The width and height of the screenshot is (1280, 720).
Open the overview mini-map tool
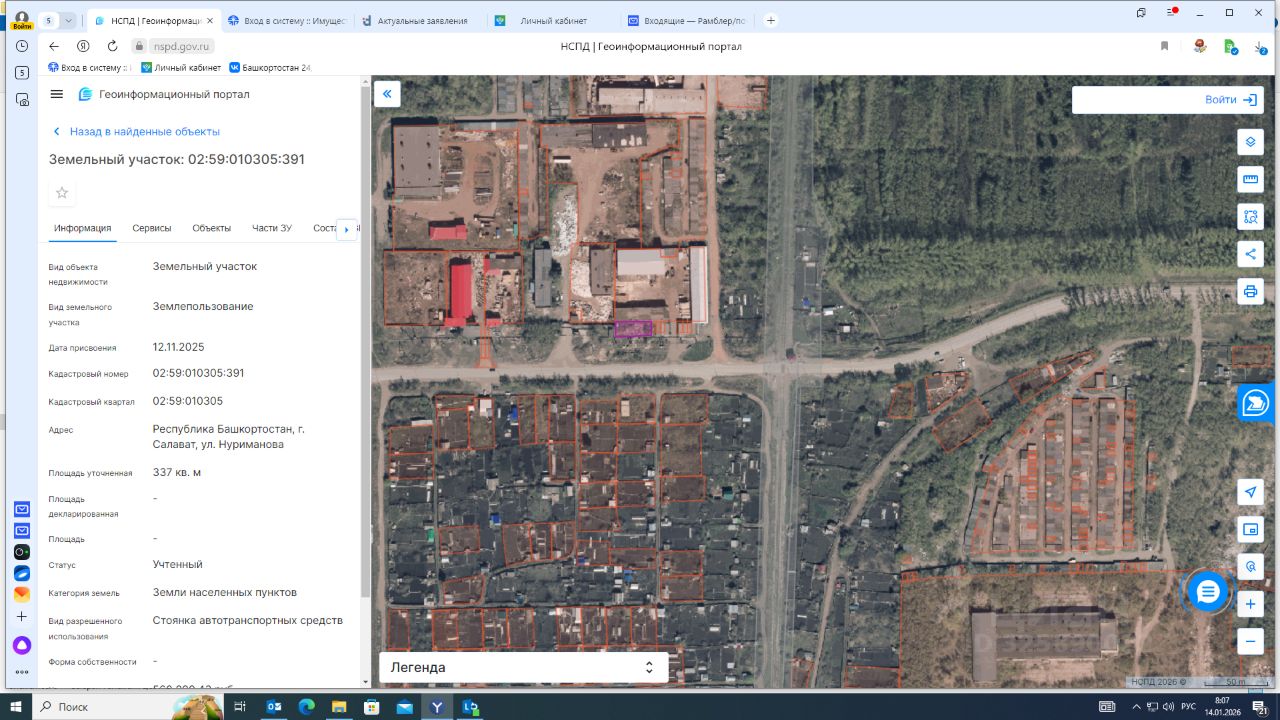(x=1250, y=529)
